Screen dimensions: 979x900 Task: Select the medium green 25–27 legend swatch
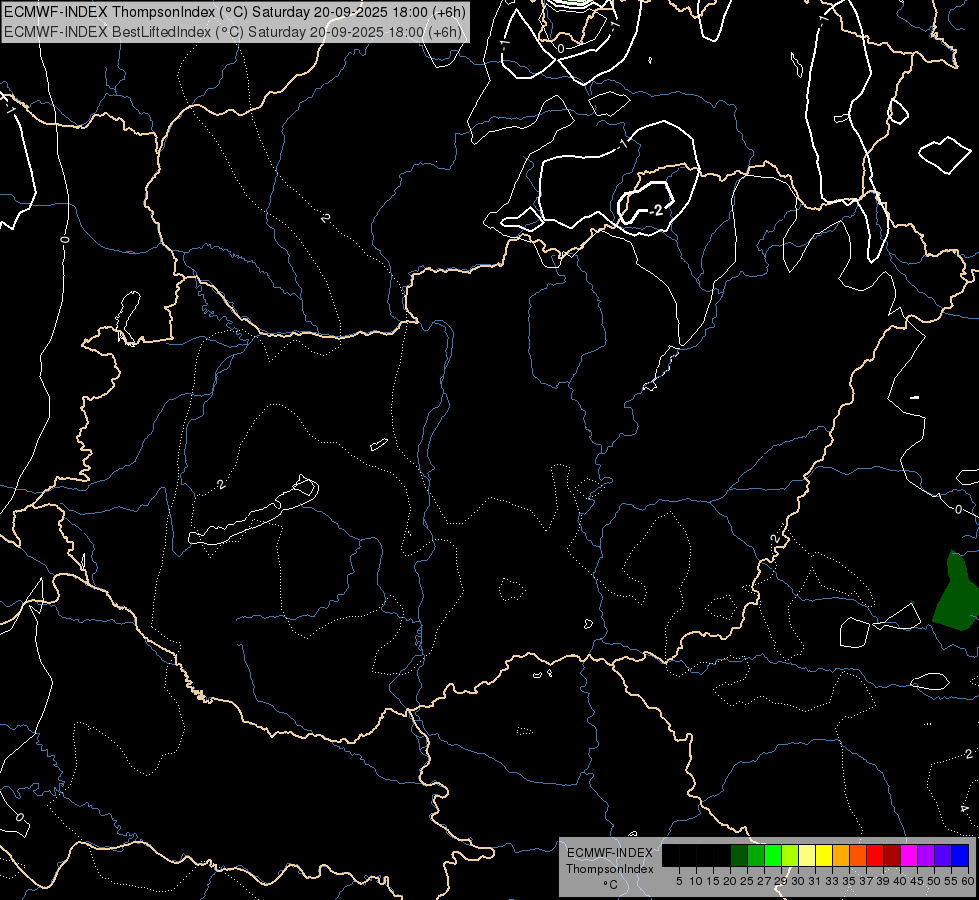pyautogui.click(x=756, y=855)
